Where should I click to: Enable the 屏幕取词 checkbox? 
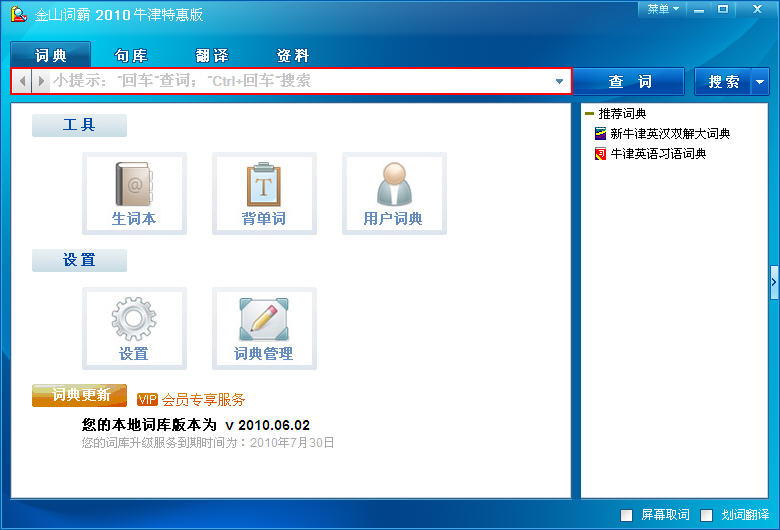click(626, 515)
